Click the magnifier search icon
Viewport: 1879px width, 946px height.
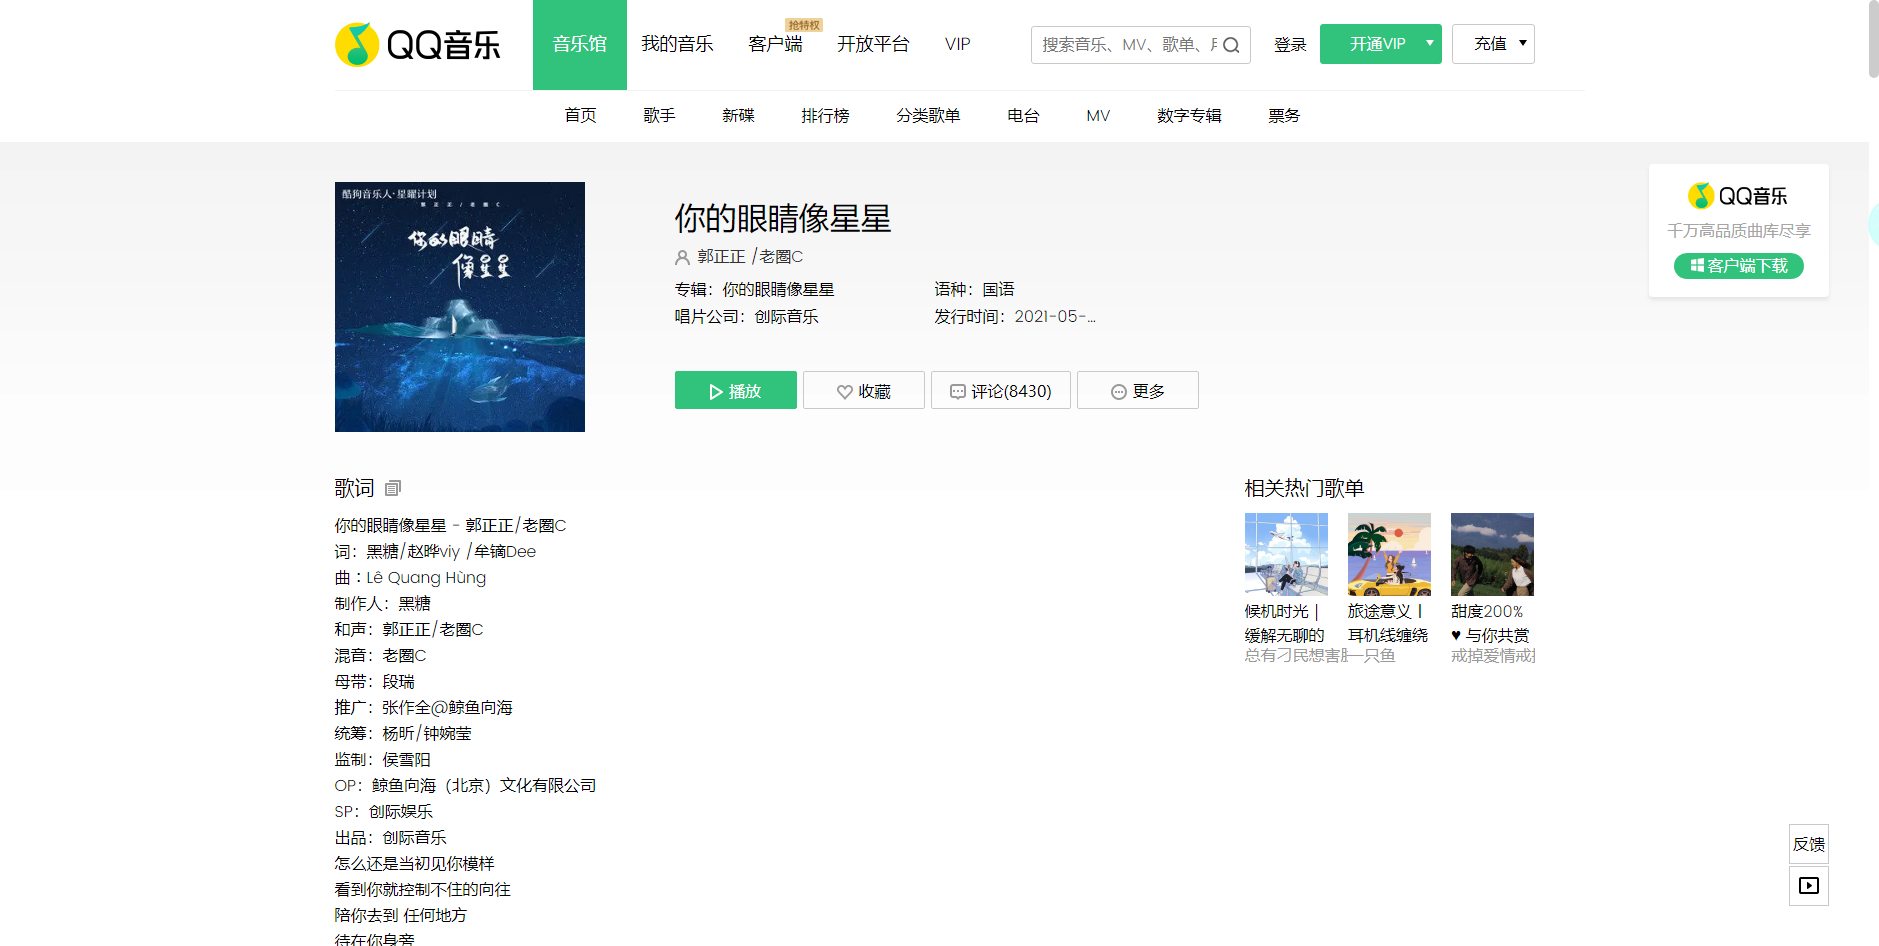1231,45
